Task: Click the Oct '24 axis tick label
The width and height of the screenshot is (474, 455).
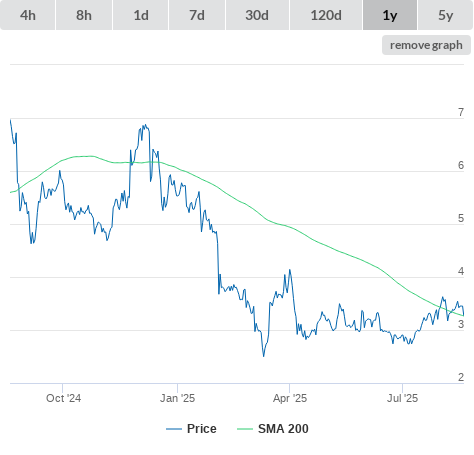Action: (63, 398)
